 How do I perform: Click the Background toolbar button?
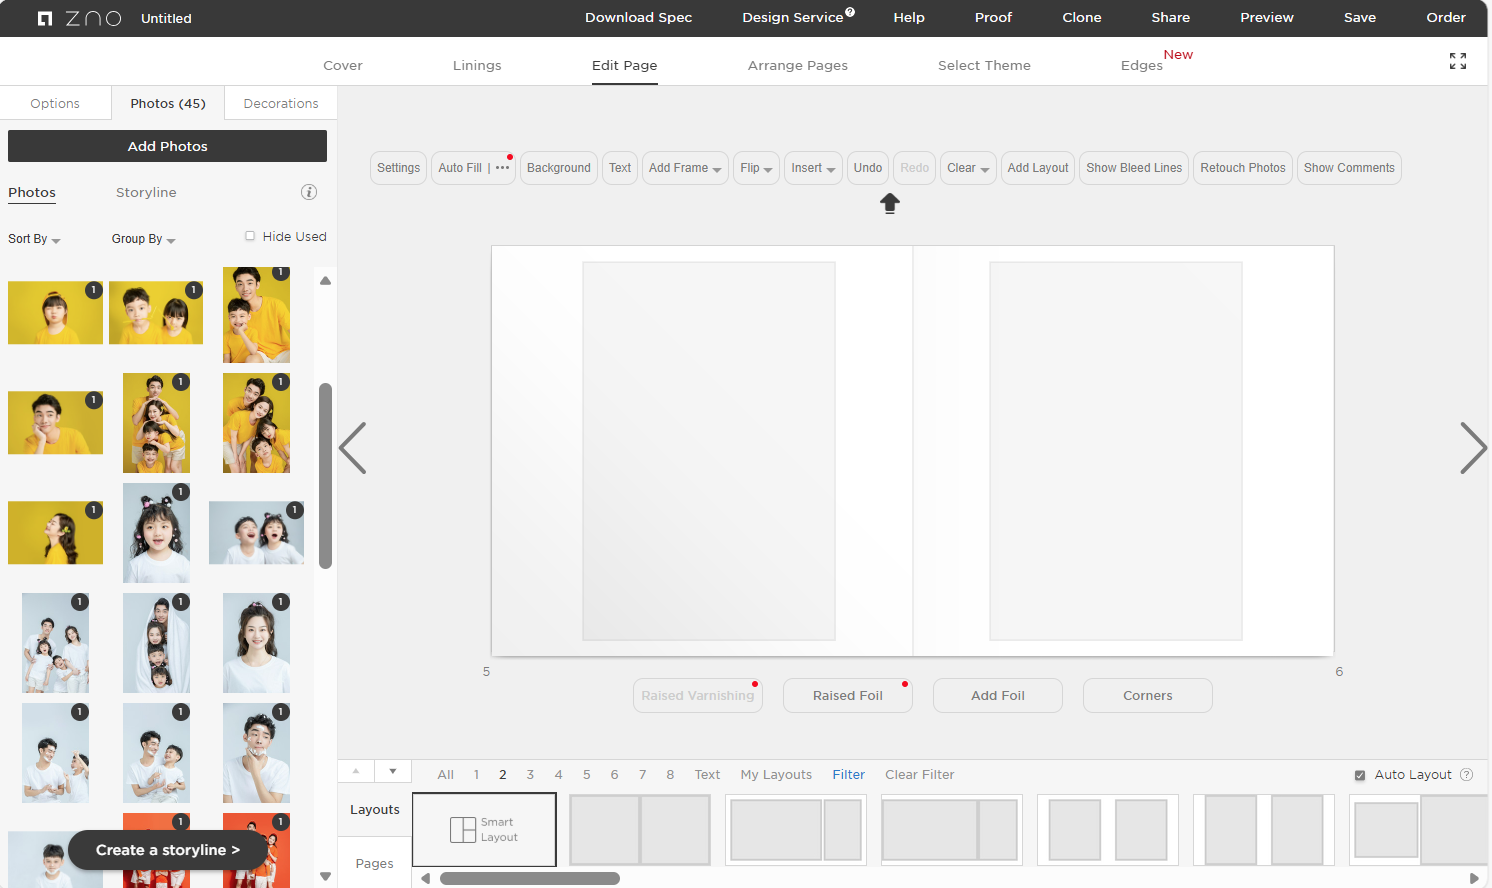[559, 168]
